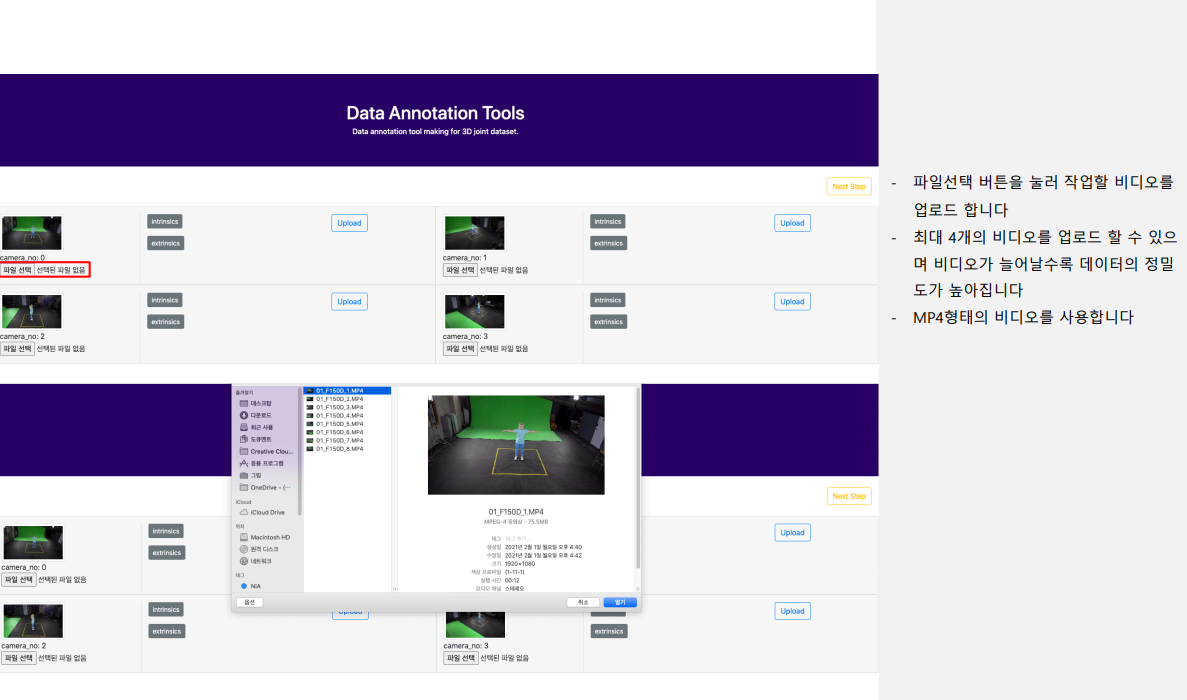This screenshot has width=1187, height=700.
Task: Upload the camera 1 video behind the dialog
Action: click(792, 533)
